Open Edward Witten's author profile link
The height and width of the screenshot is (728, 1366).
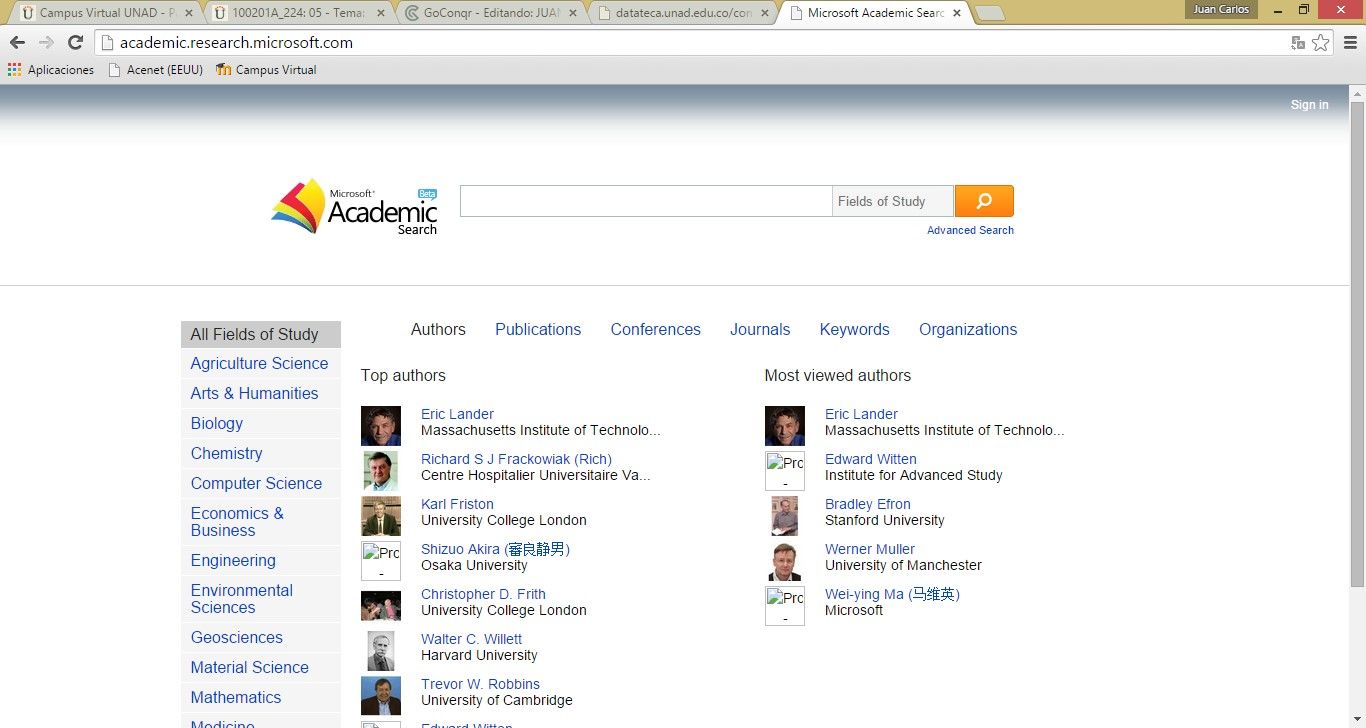(870, 459)
